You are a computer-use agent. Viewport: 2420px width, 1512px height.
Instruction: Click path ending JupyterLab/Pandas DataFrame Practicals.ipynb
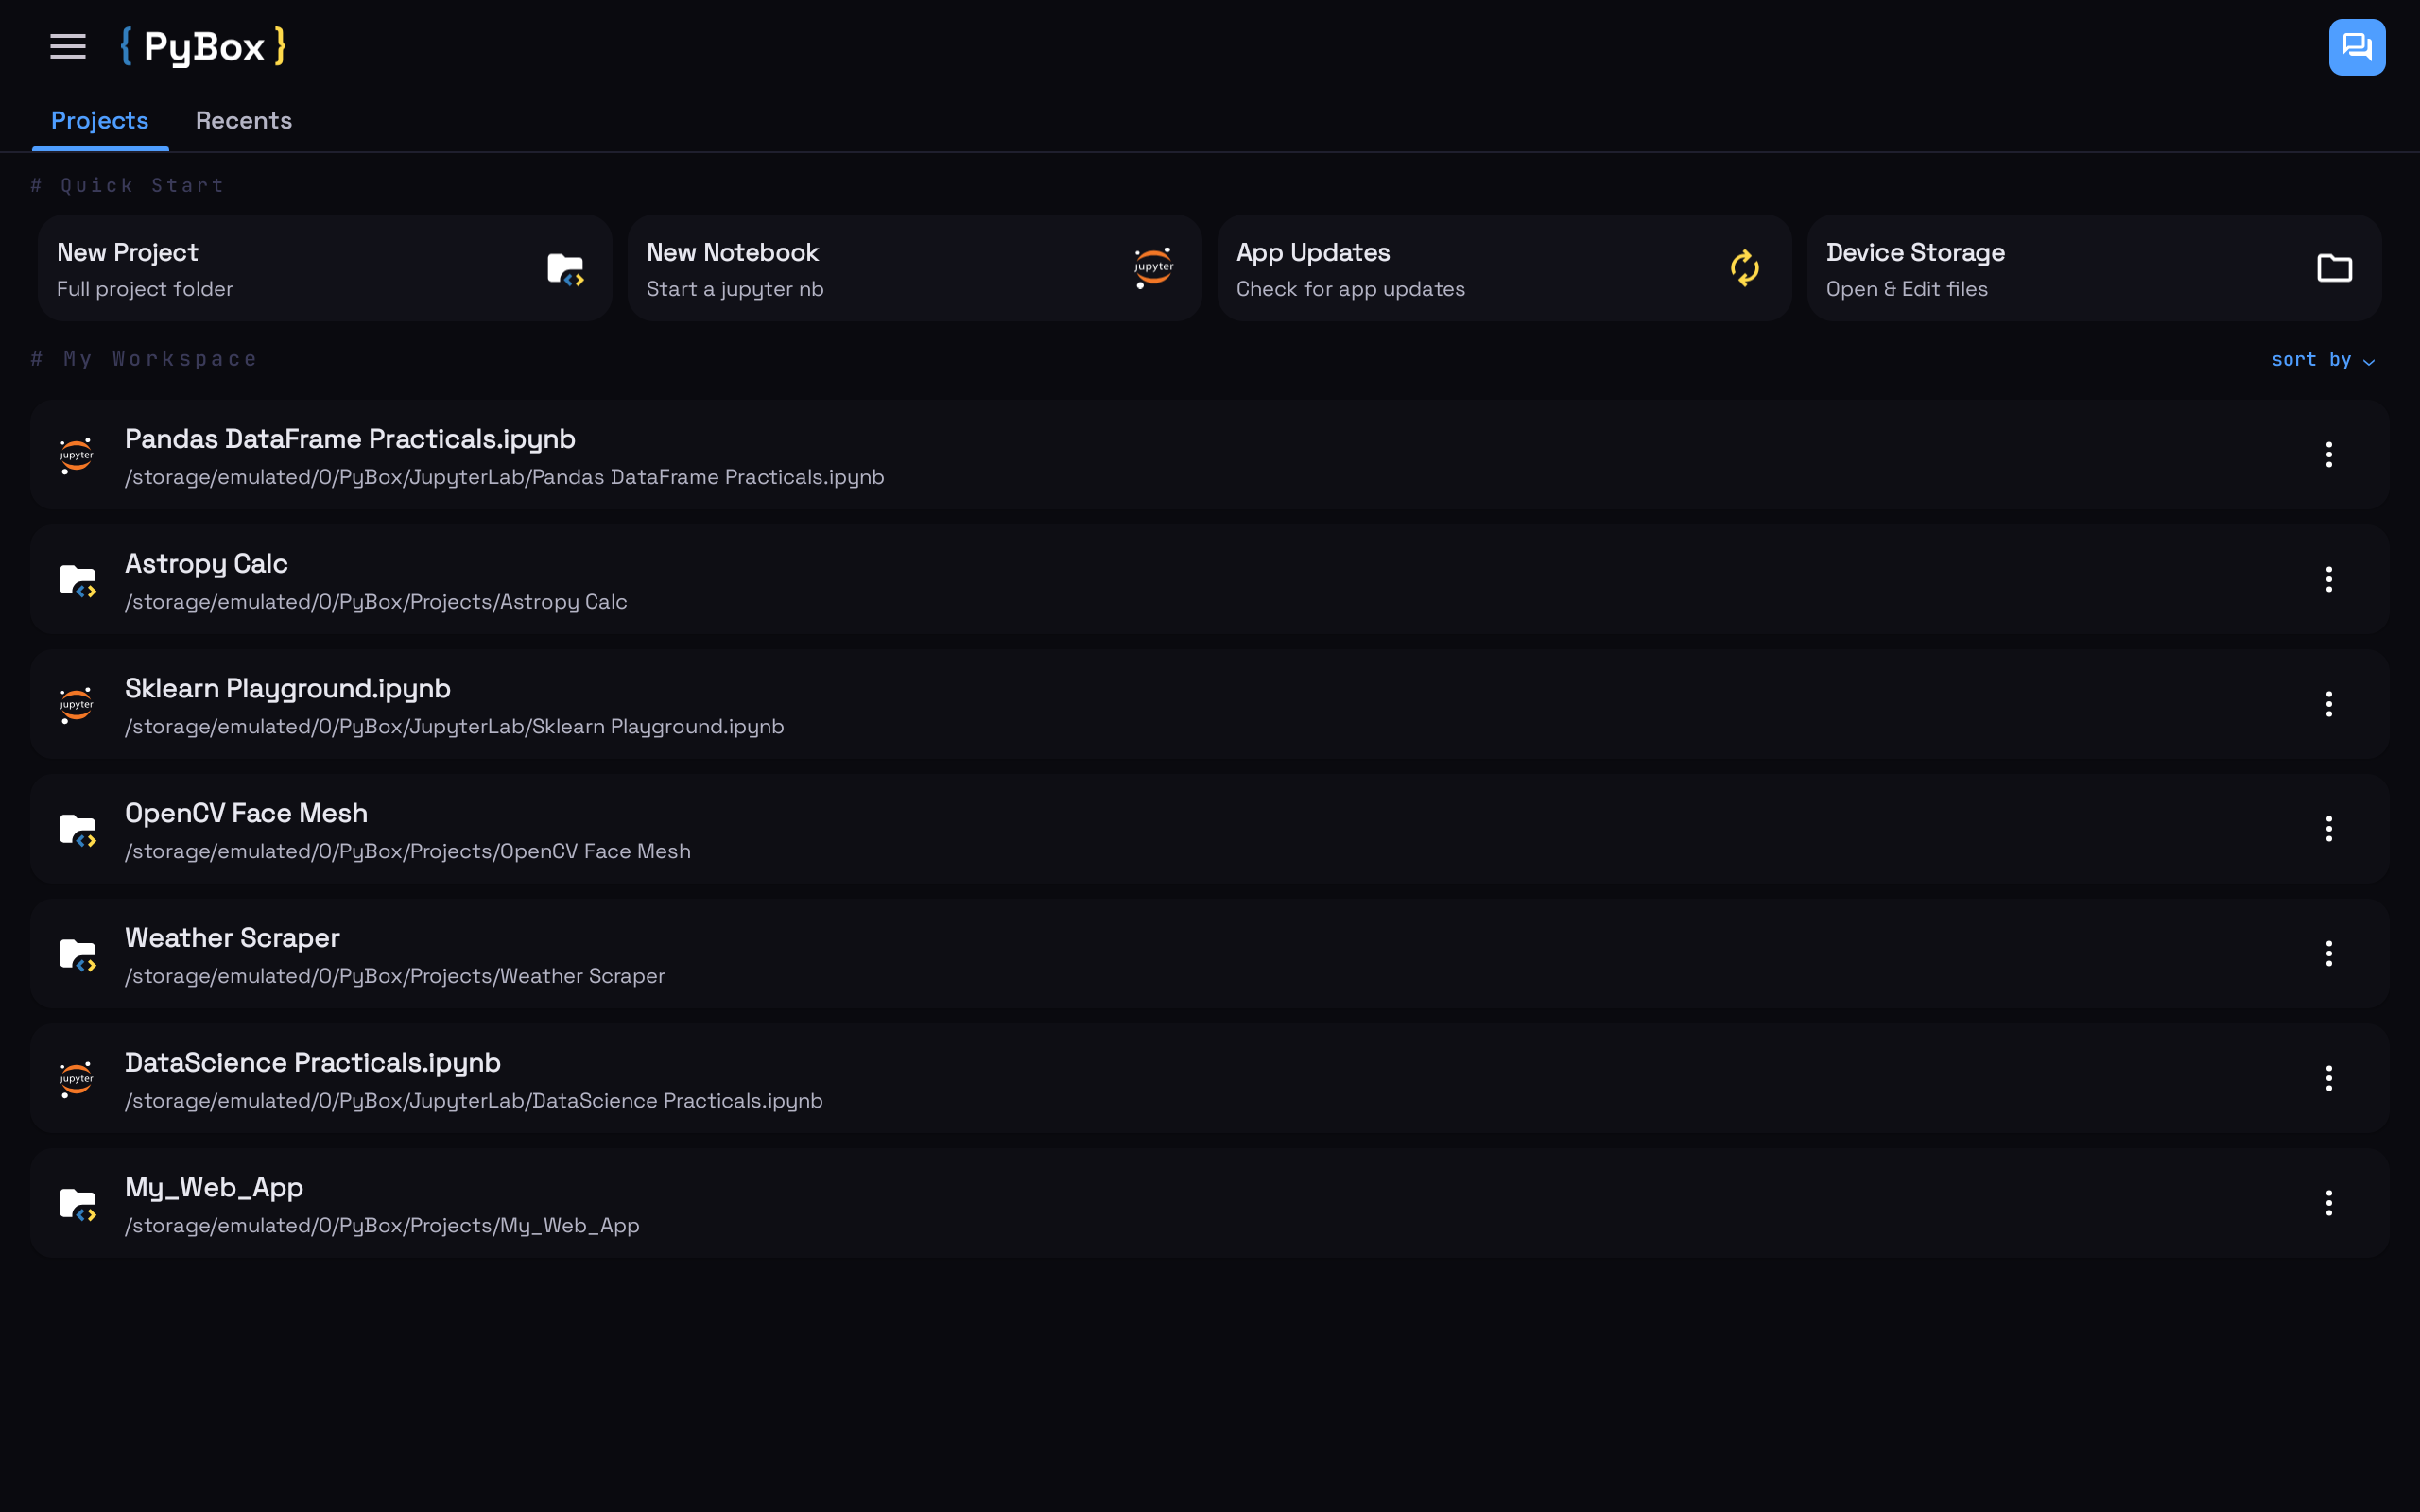point(504,478)
